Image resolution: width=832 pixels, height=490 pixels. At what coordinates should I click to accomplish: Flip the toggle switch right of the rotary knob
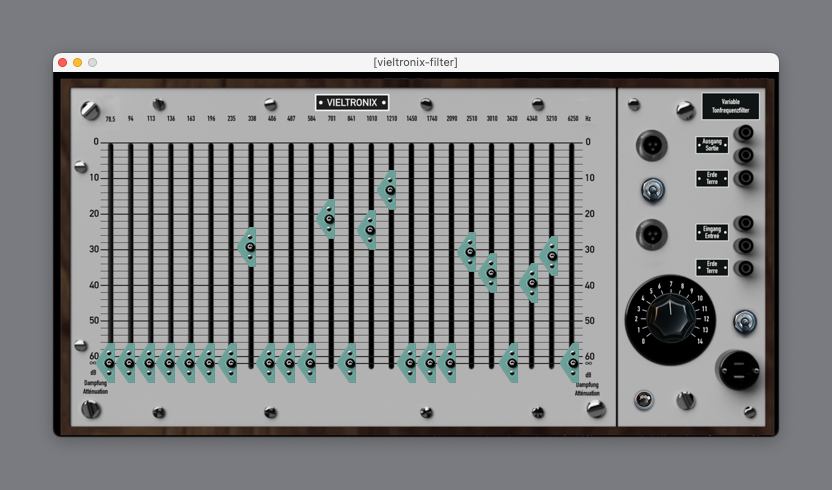pos(743,321)
